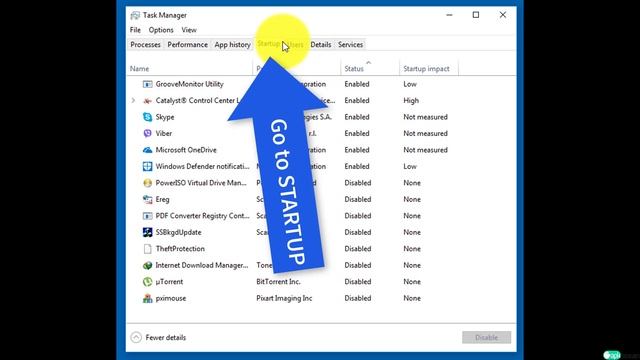This screenshot has height=360, width=640.
Task: Click Not measured in the Viber row
Action: 425,133
